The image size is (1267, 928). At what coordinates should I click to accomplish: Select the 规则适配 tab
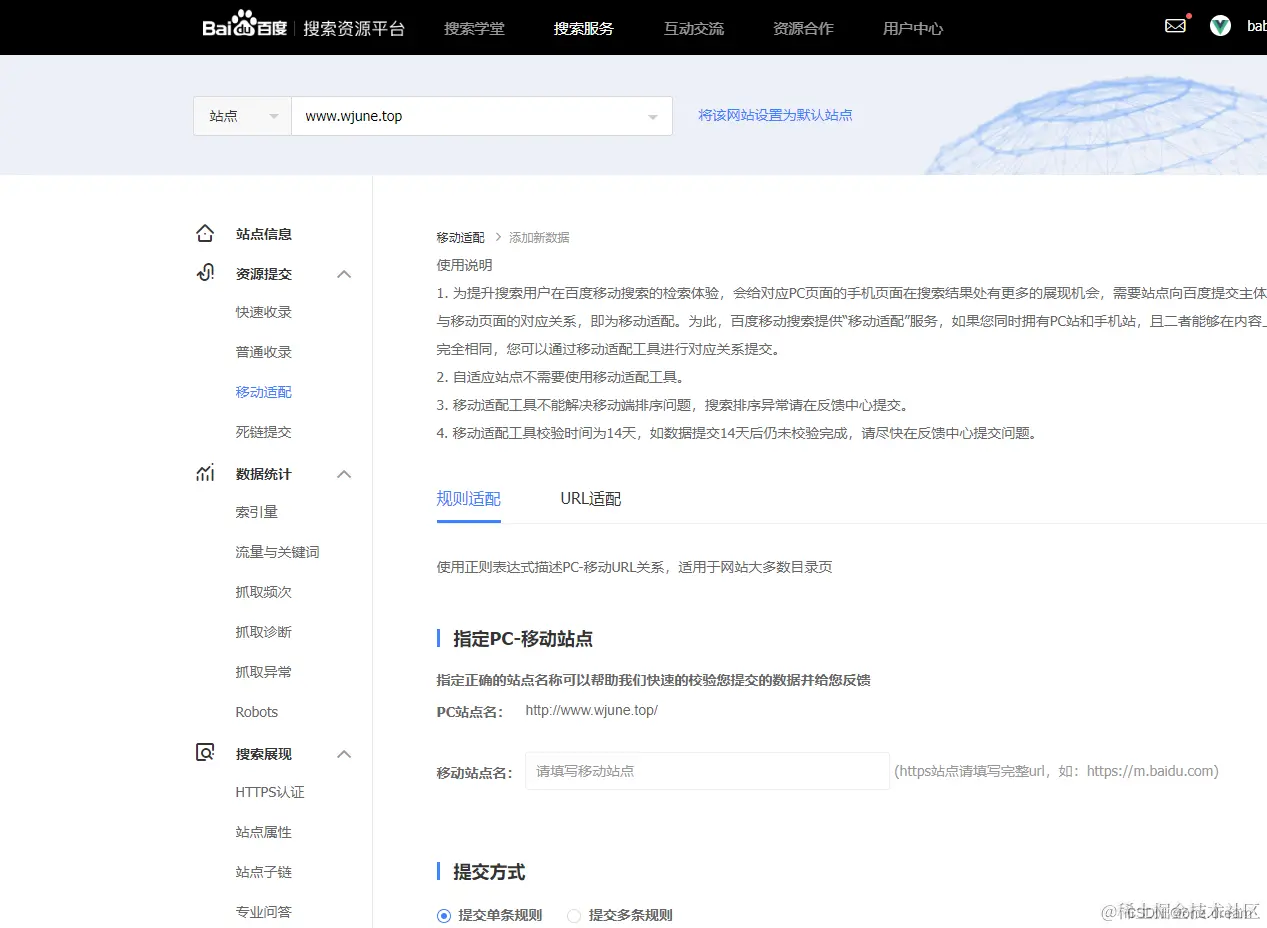click(x=468, y=498)
